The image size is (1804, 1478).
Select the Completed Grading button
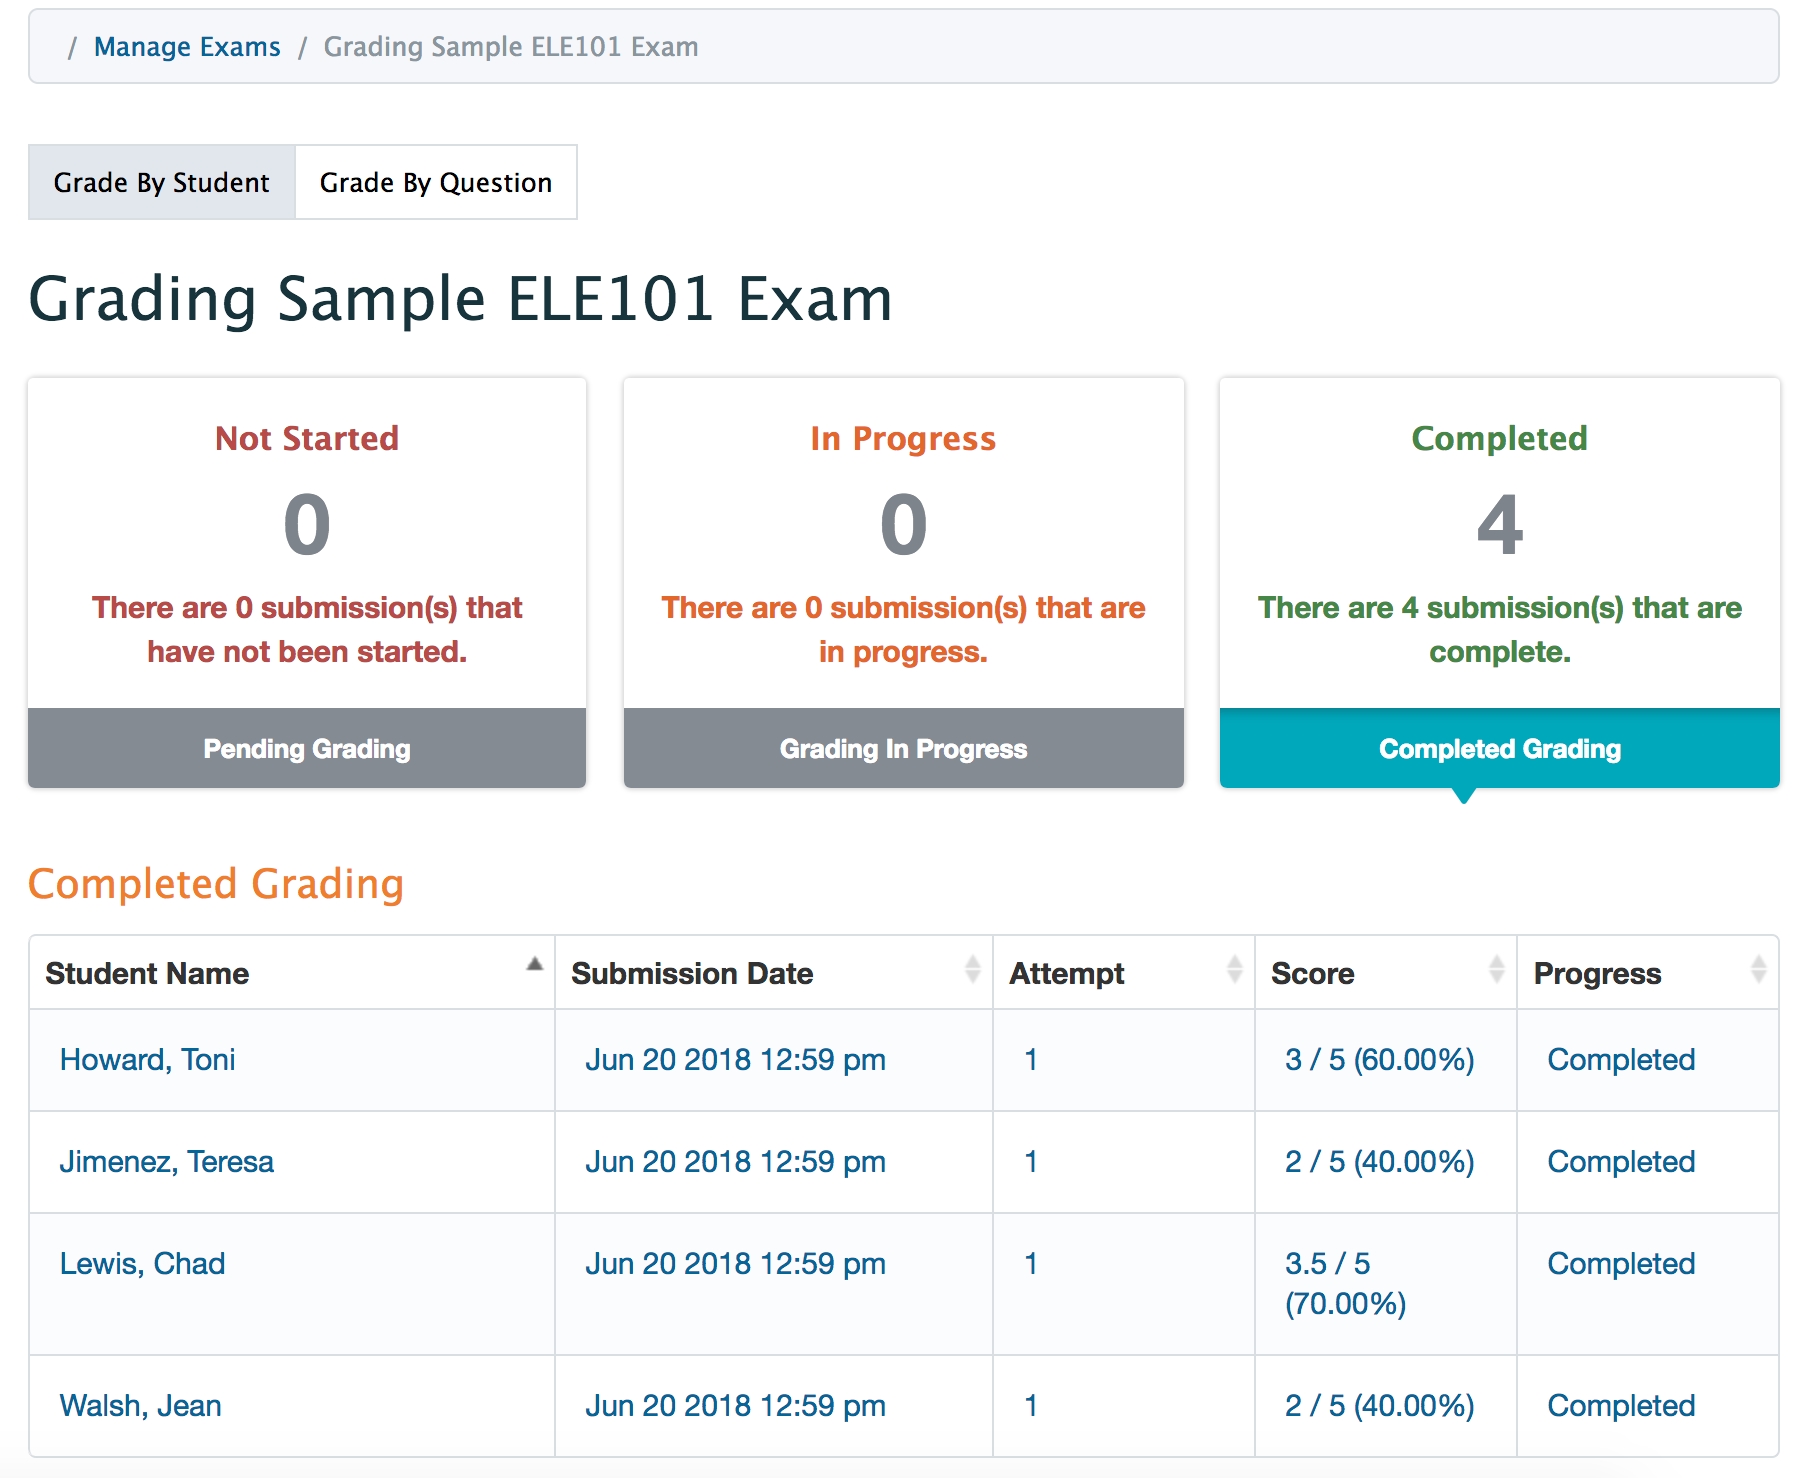[x=1499, y=749]
